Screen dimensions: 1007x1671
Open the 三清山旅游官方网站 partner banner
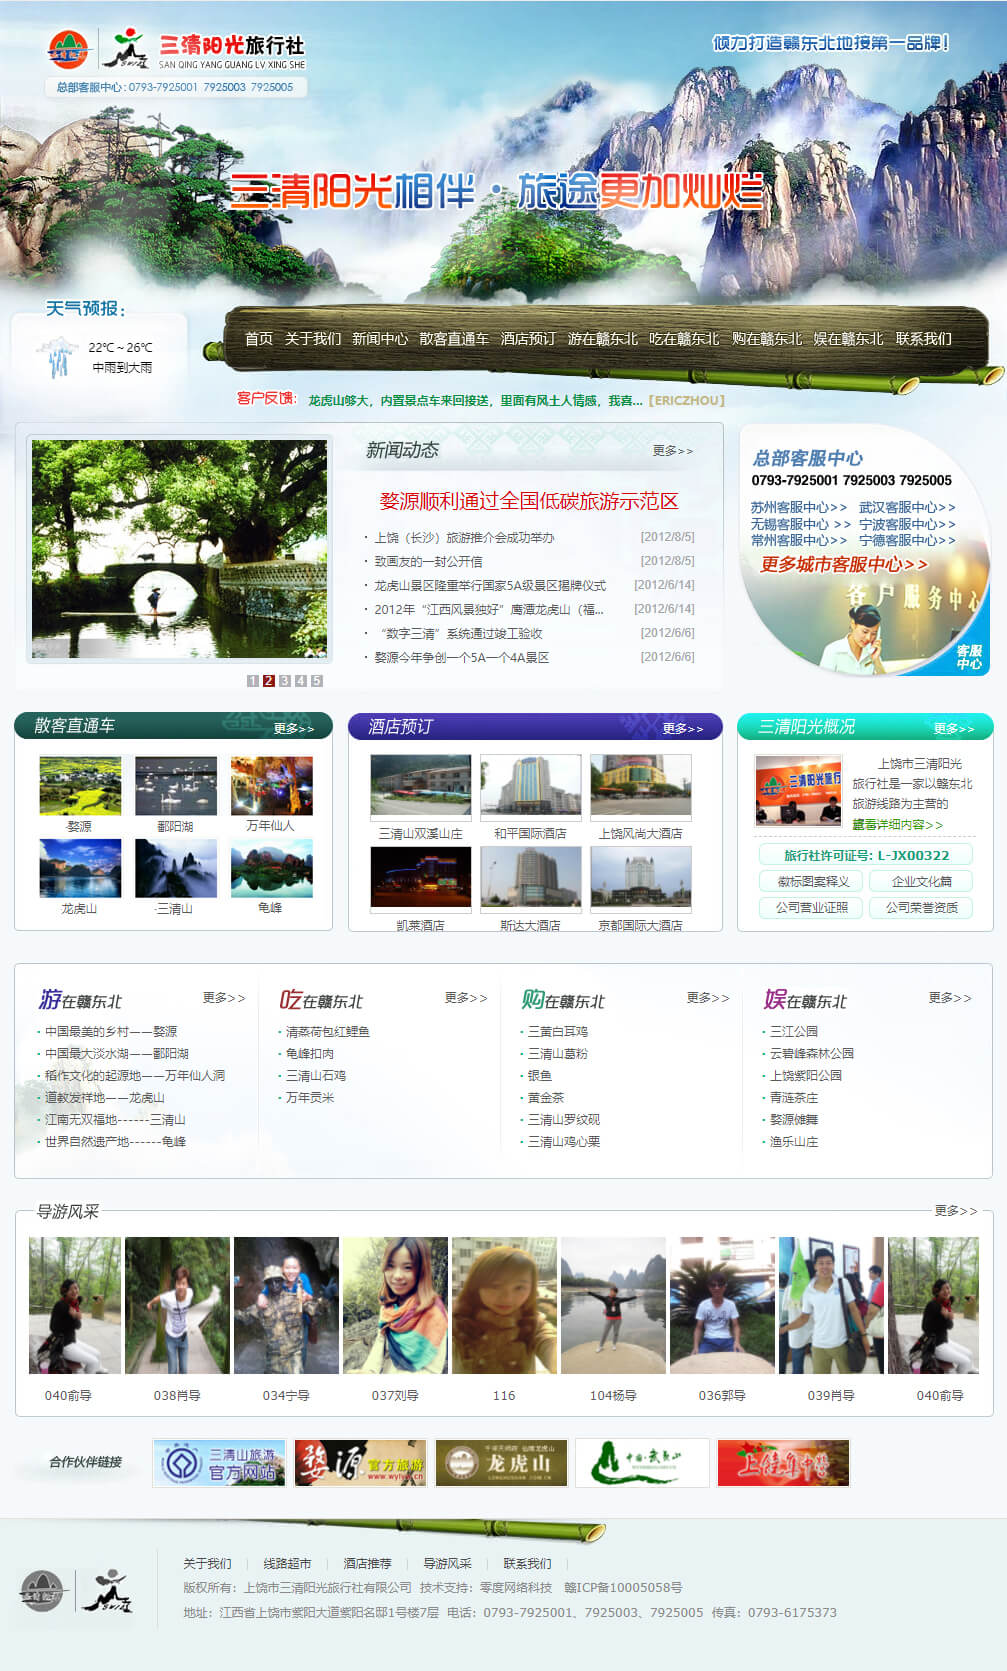coord(219,1463)
